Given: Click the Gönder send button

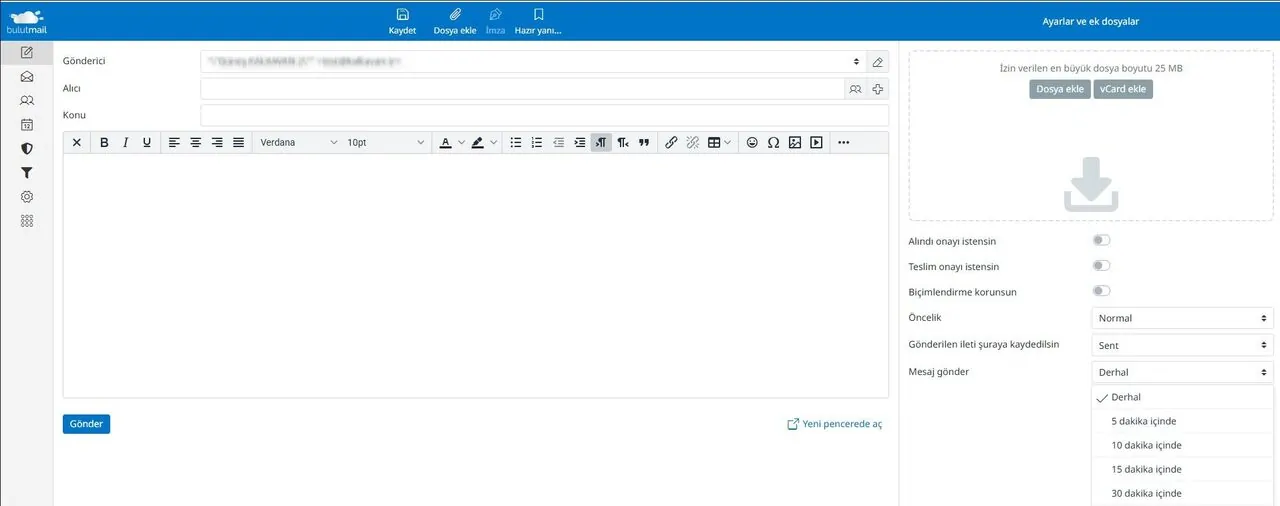Looking at the screenshot, I should click(86, 424).
